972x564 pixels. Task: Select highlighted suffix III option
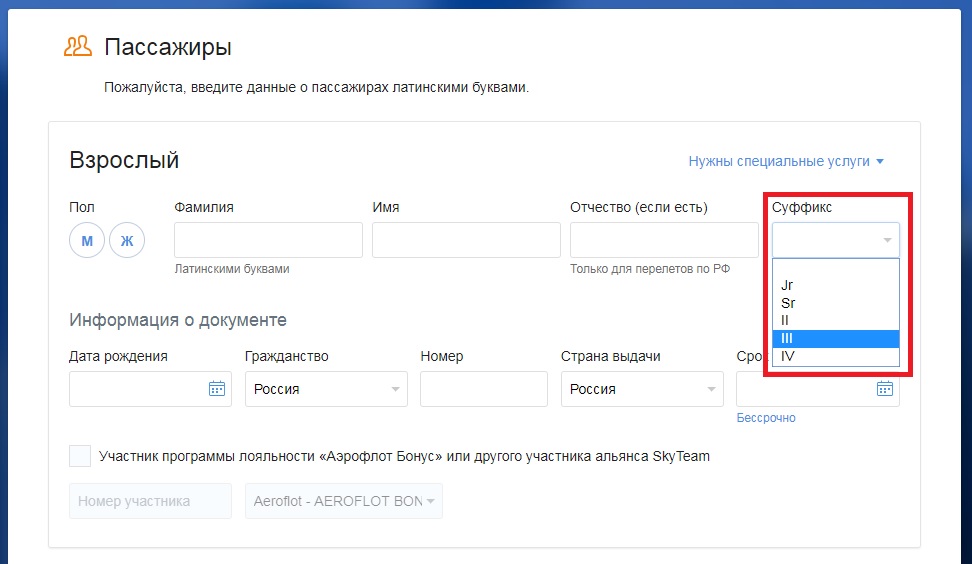tap(788, 338)
